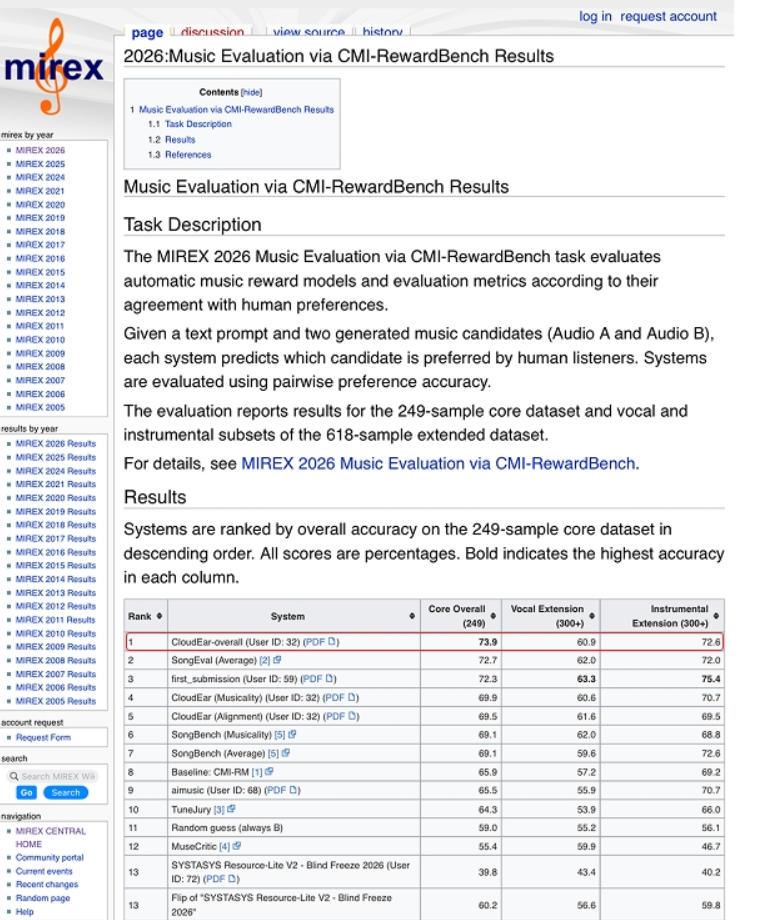Open MIREX 2005 in mirex by year
The image size is (784, 920).
click(40, 407)
